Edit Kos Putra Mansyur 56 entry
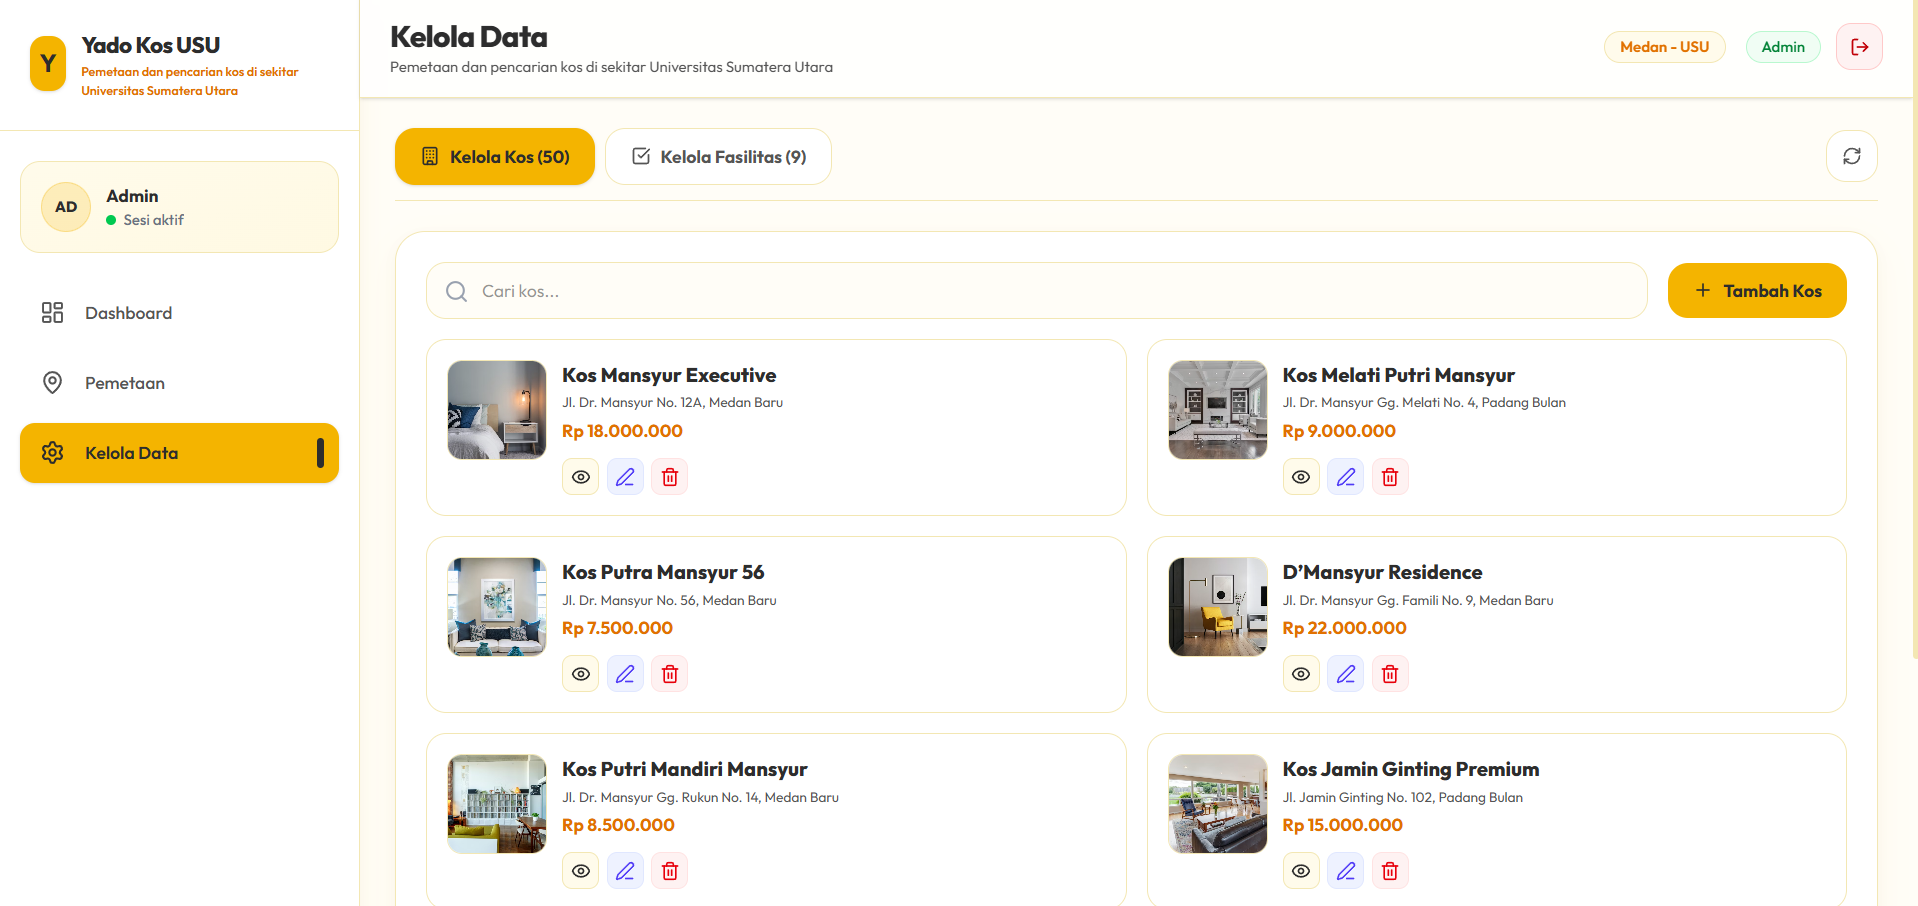This screenshot has width=1918, height=906. (625, 674)
